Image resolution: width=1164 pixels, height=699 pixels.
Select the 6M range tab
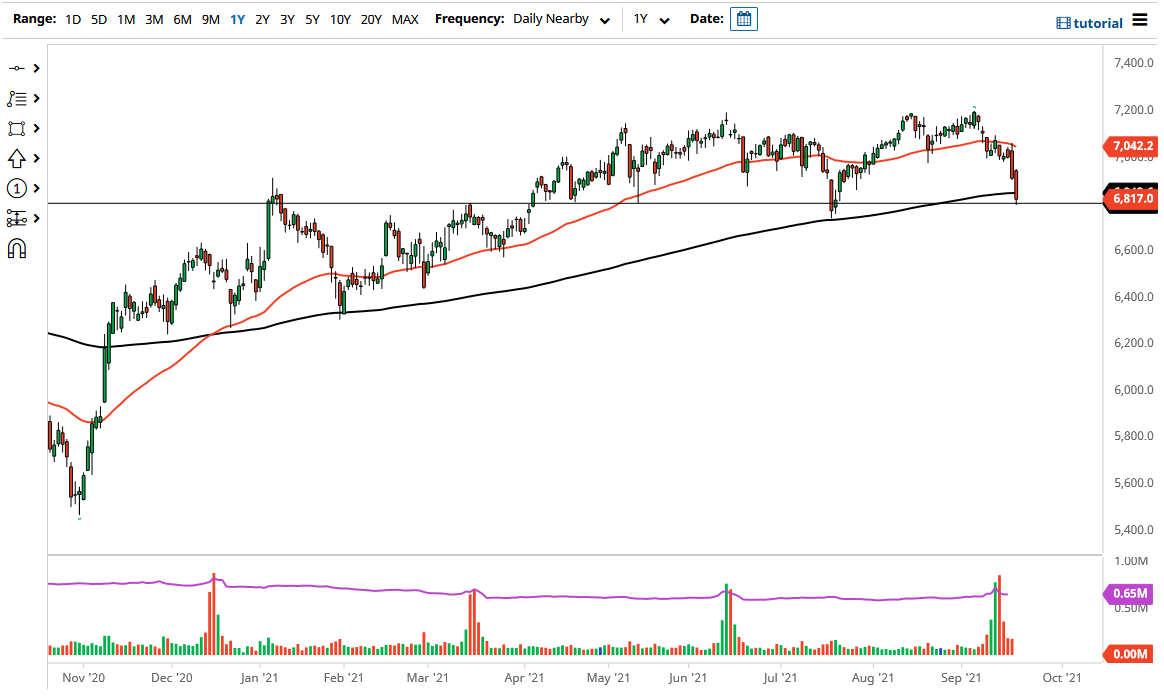tap(182, 18)
